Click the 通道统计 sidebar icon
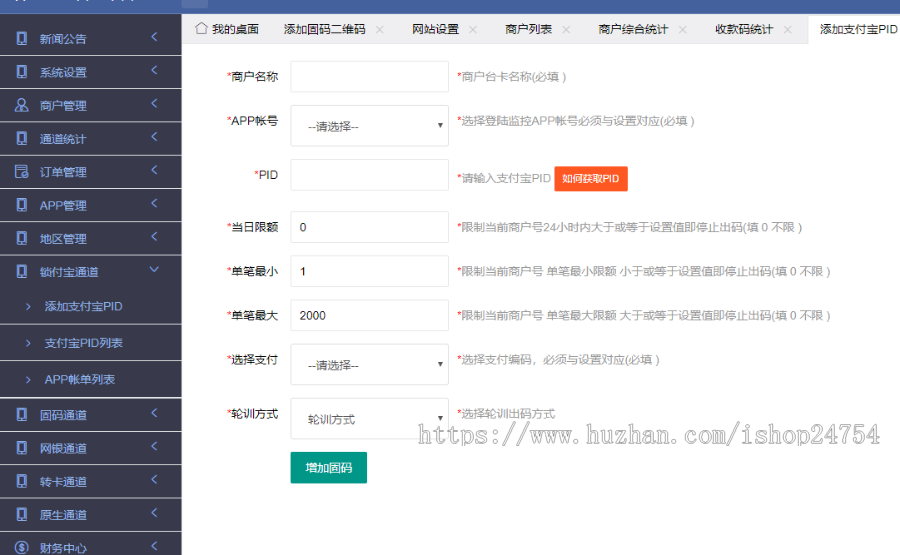Image resolution: width=900 pixels, height=555 pixels. coord(22,138)
